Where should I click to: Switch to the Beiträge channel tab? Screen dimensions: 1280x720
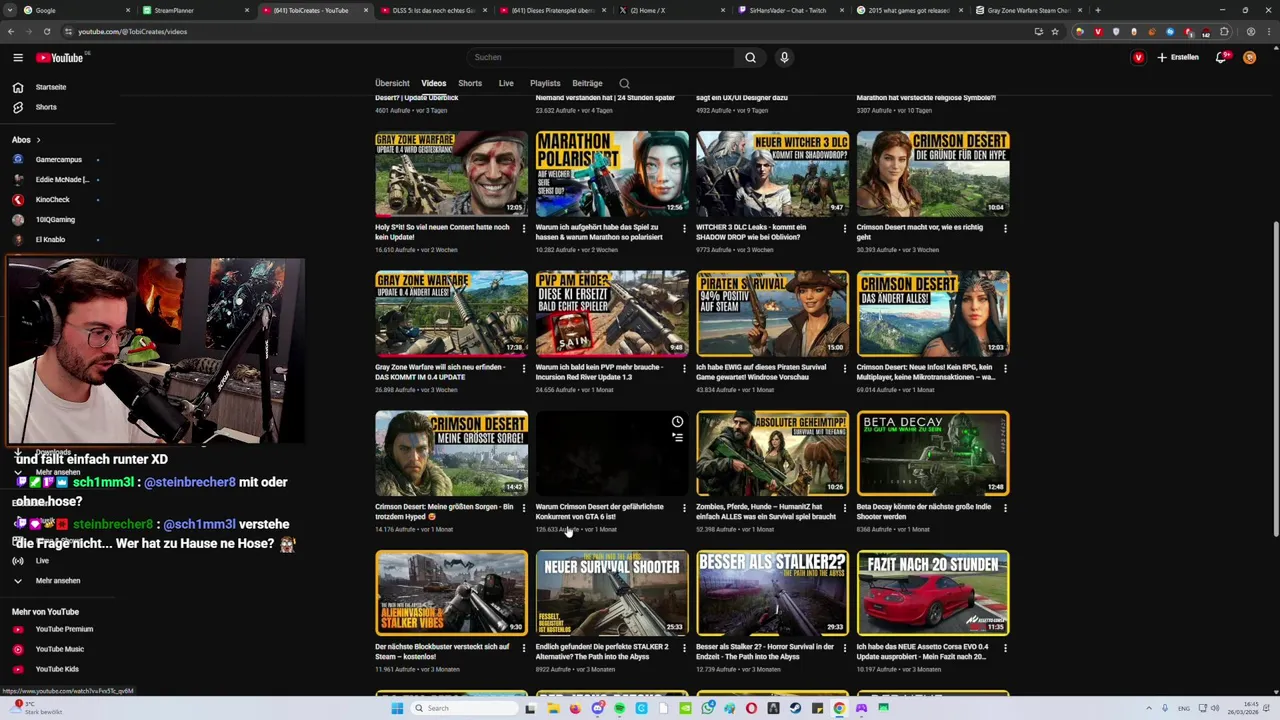[x=587, y=84]
